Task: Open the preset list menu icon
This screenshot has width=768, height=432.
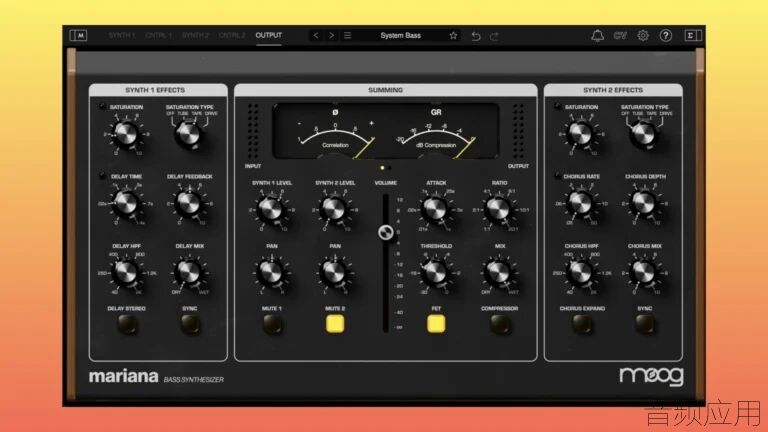Action: (347, 35)
